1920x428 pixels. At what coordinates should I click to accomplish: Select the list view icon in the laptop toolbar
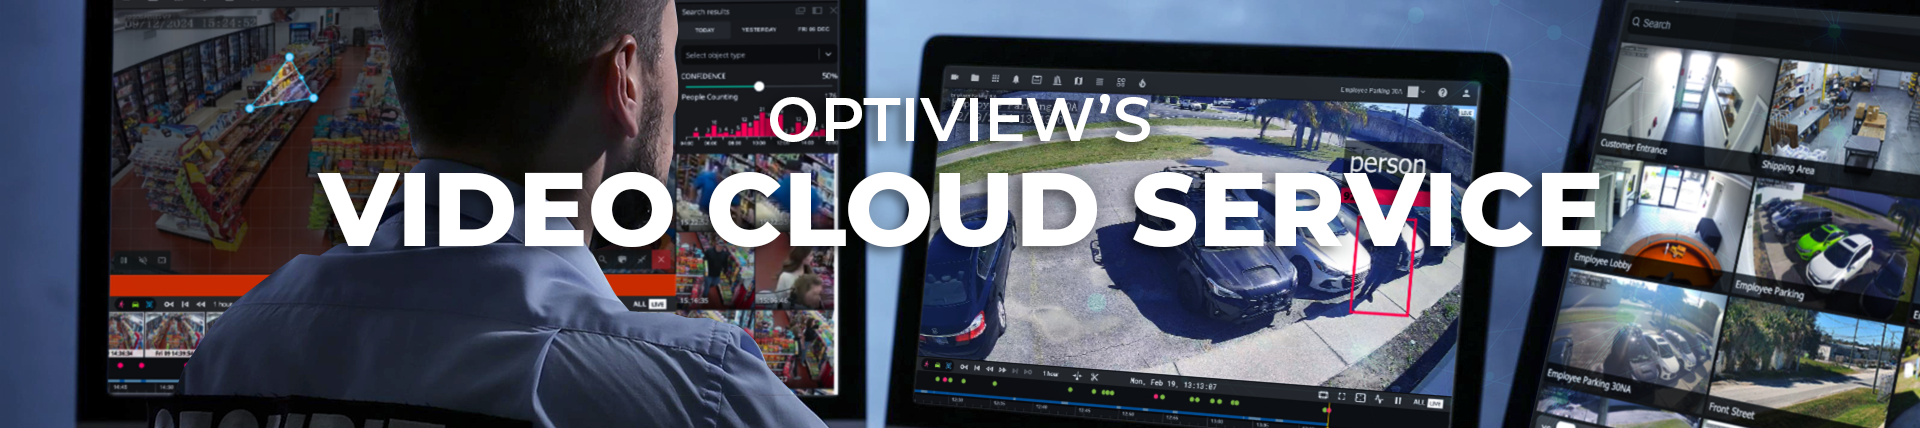point(1100,82)
